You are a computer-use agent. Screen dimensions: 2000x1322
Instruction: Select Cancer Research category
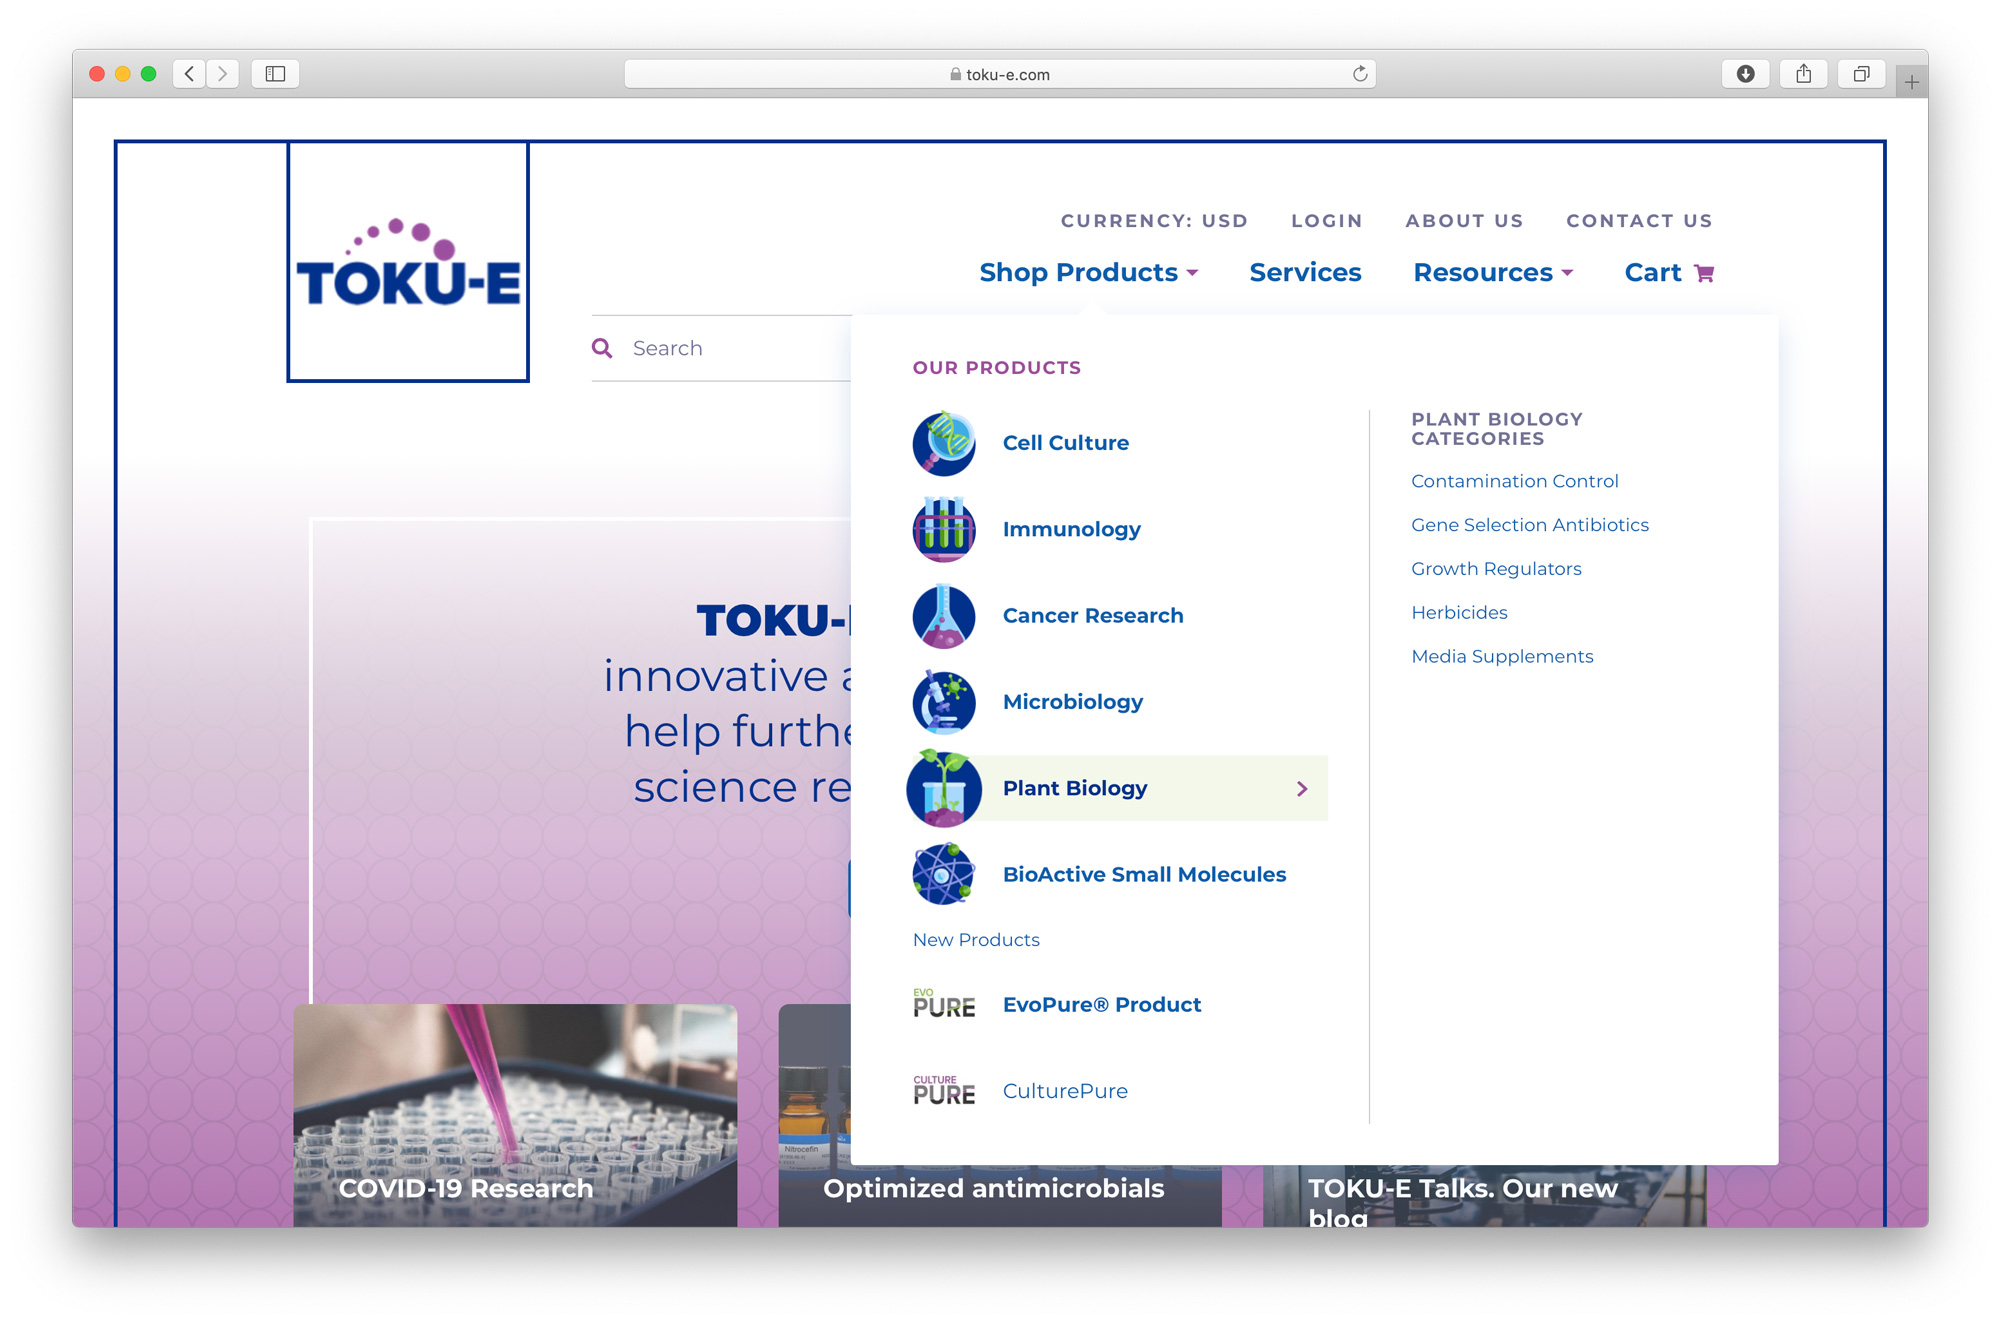[x=1092, y=616]
